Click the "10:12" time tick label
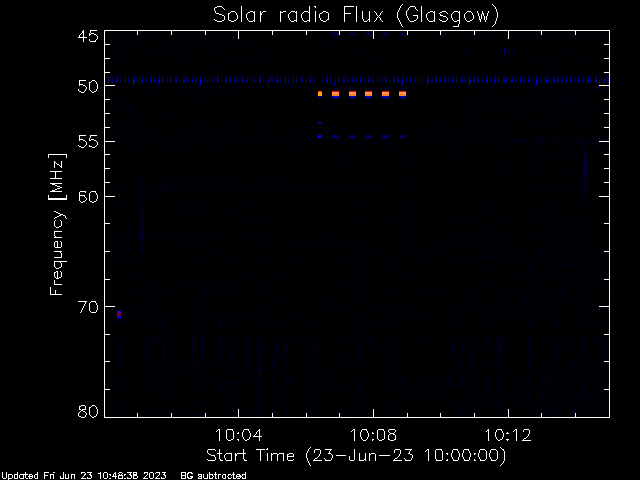The width and height of the screenshot is (640, 480). pos(508,435)
